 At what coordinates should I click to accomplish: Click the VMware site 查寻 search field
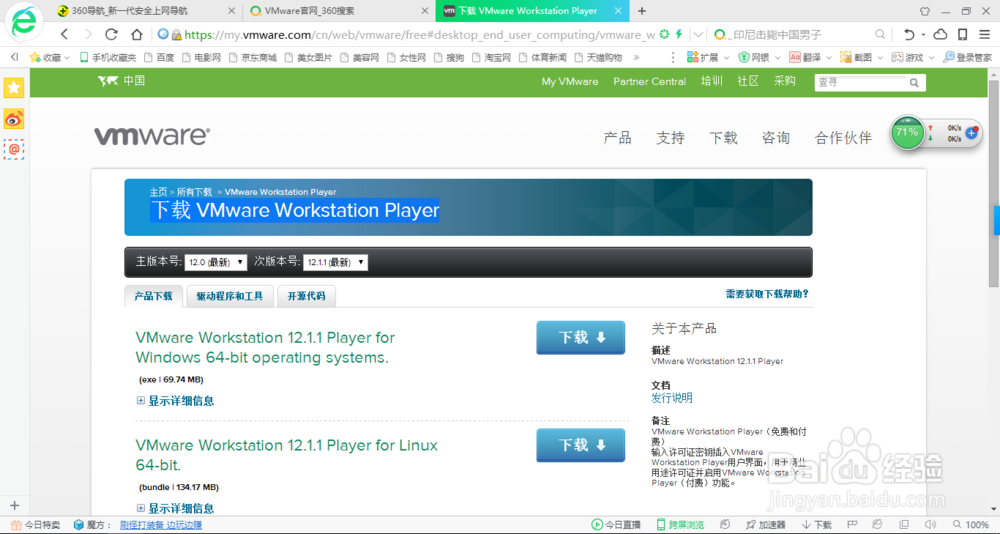tap(861, 82)
